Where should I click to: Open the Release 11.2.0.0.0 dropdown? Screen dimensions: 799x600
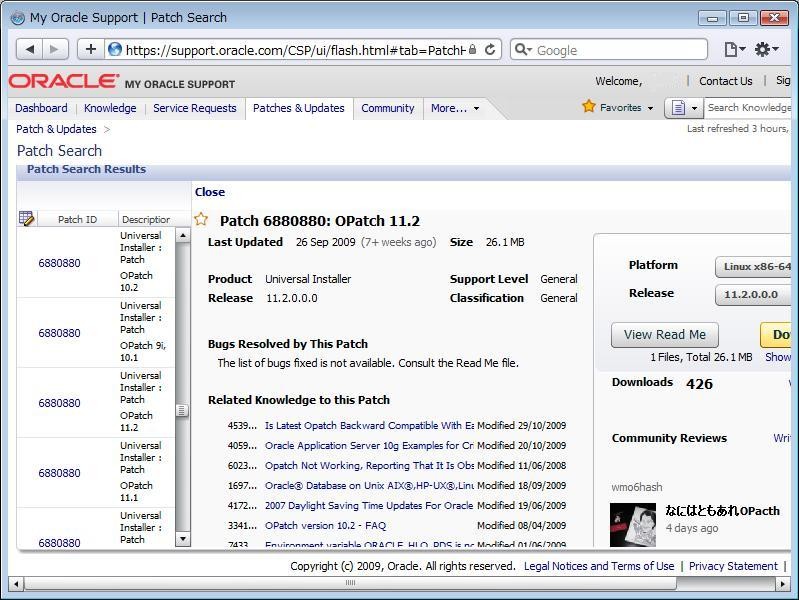[753, 295]
